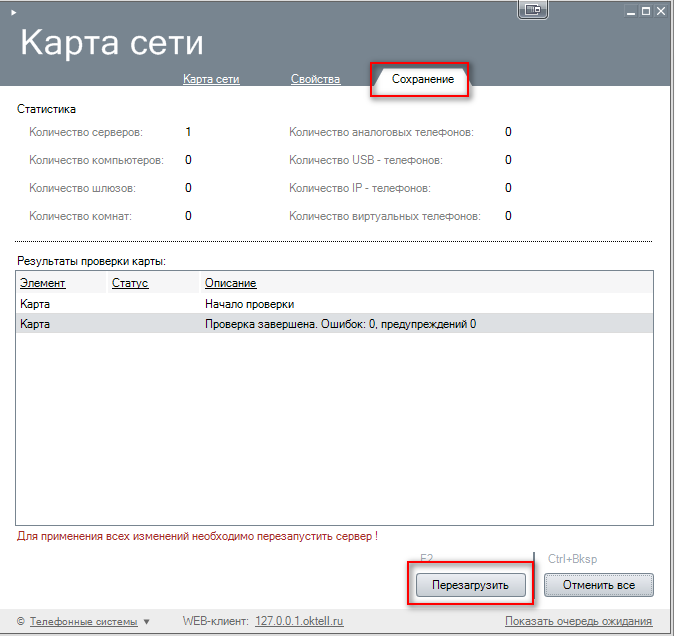Screen dimensions: 676x636
Task: Maximize the application window
Action: (646, 10)
